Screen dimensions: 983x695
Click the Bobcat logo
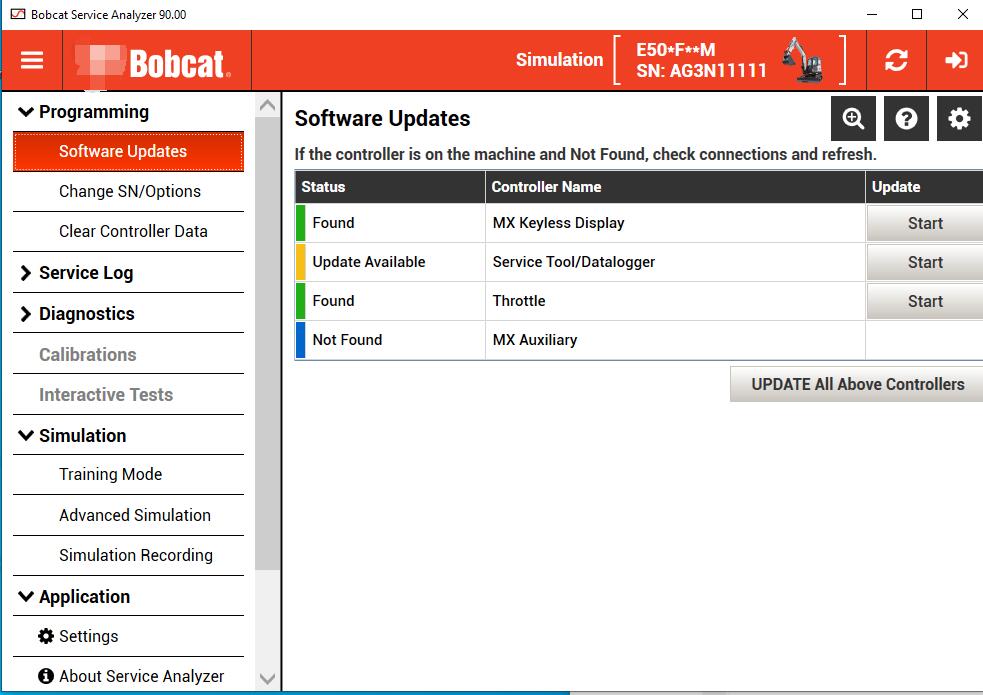click(x=153, y=63)
